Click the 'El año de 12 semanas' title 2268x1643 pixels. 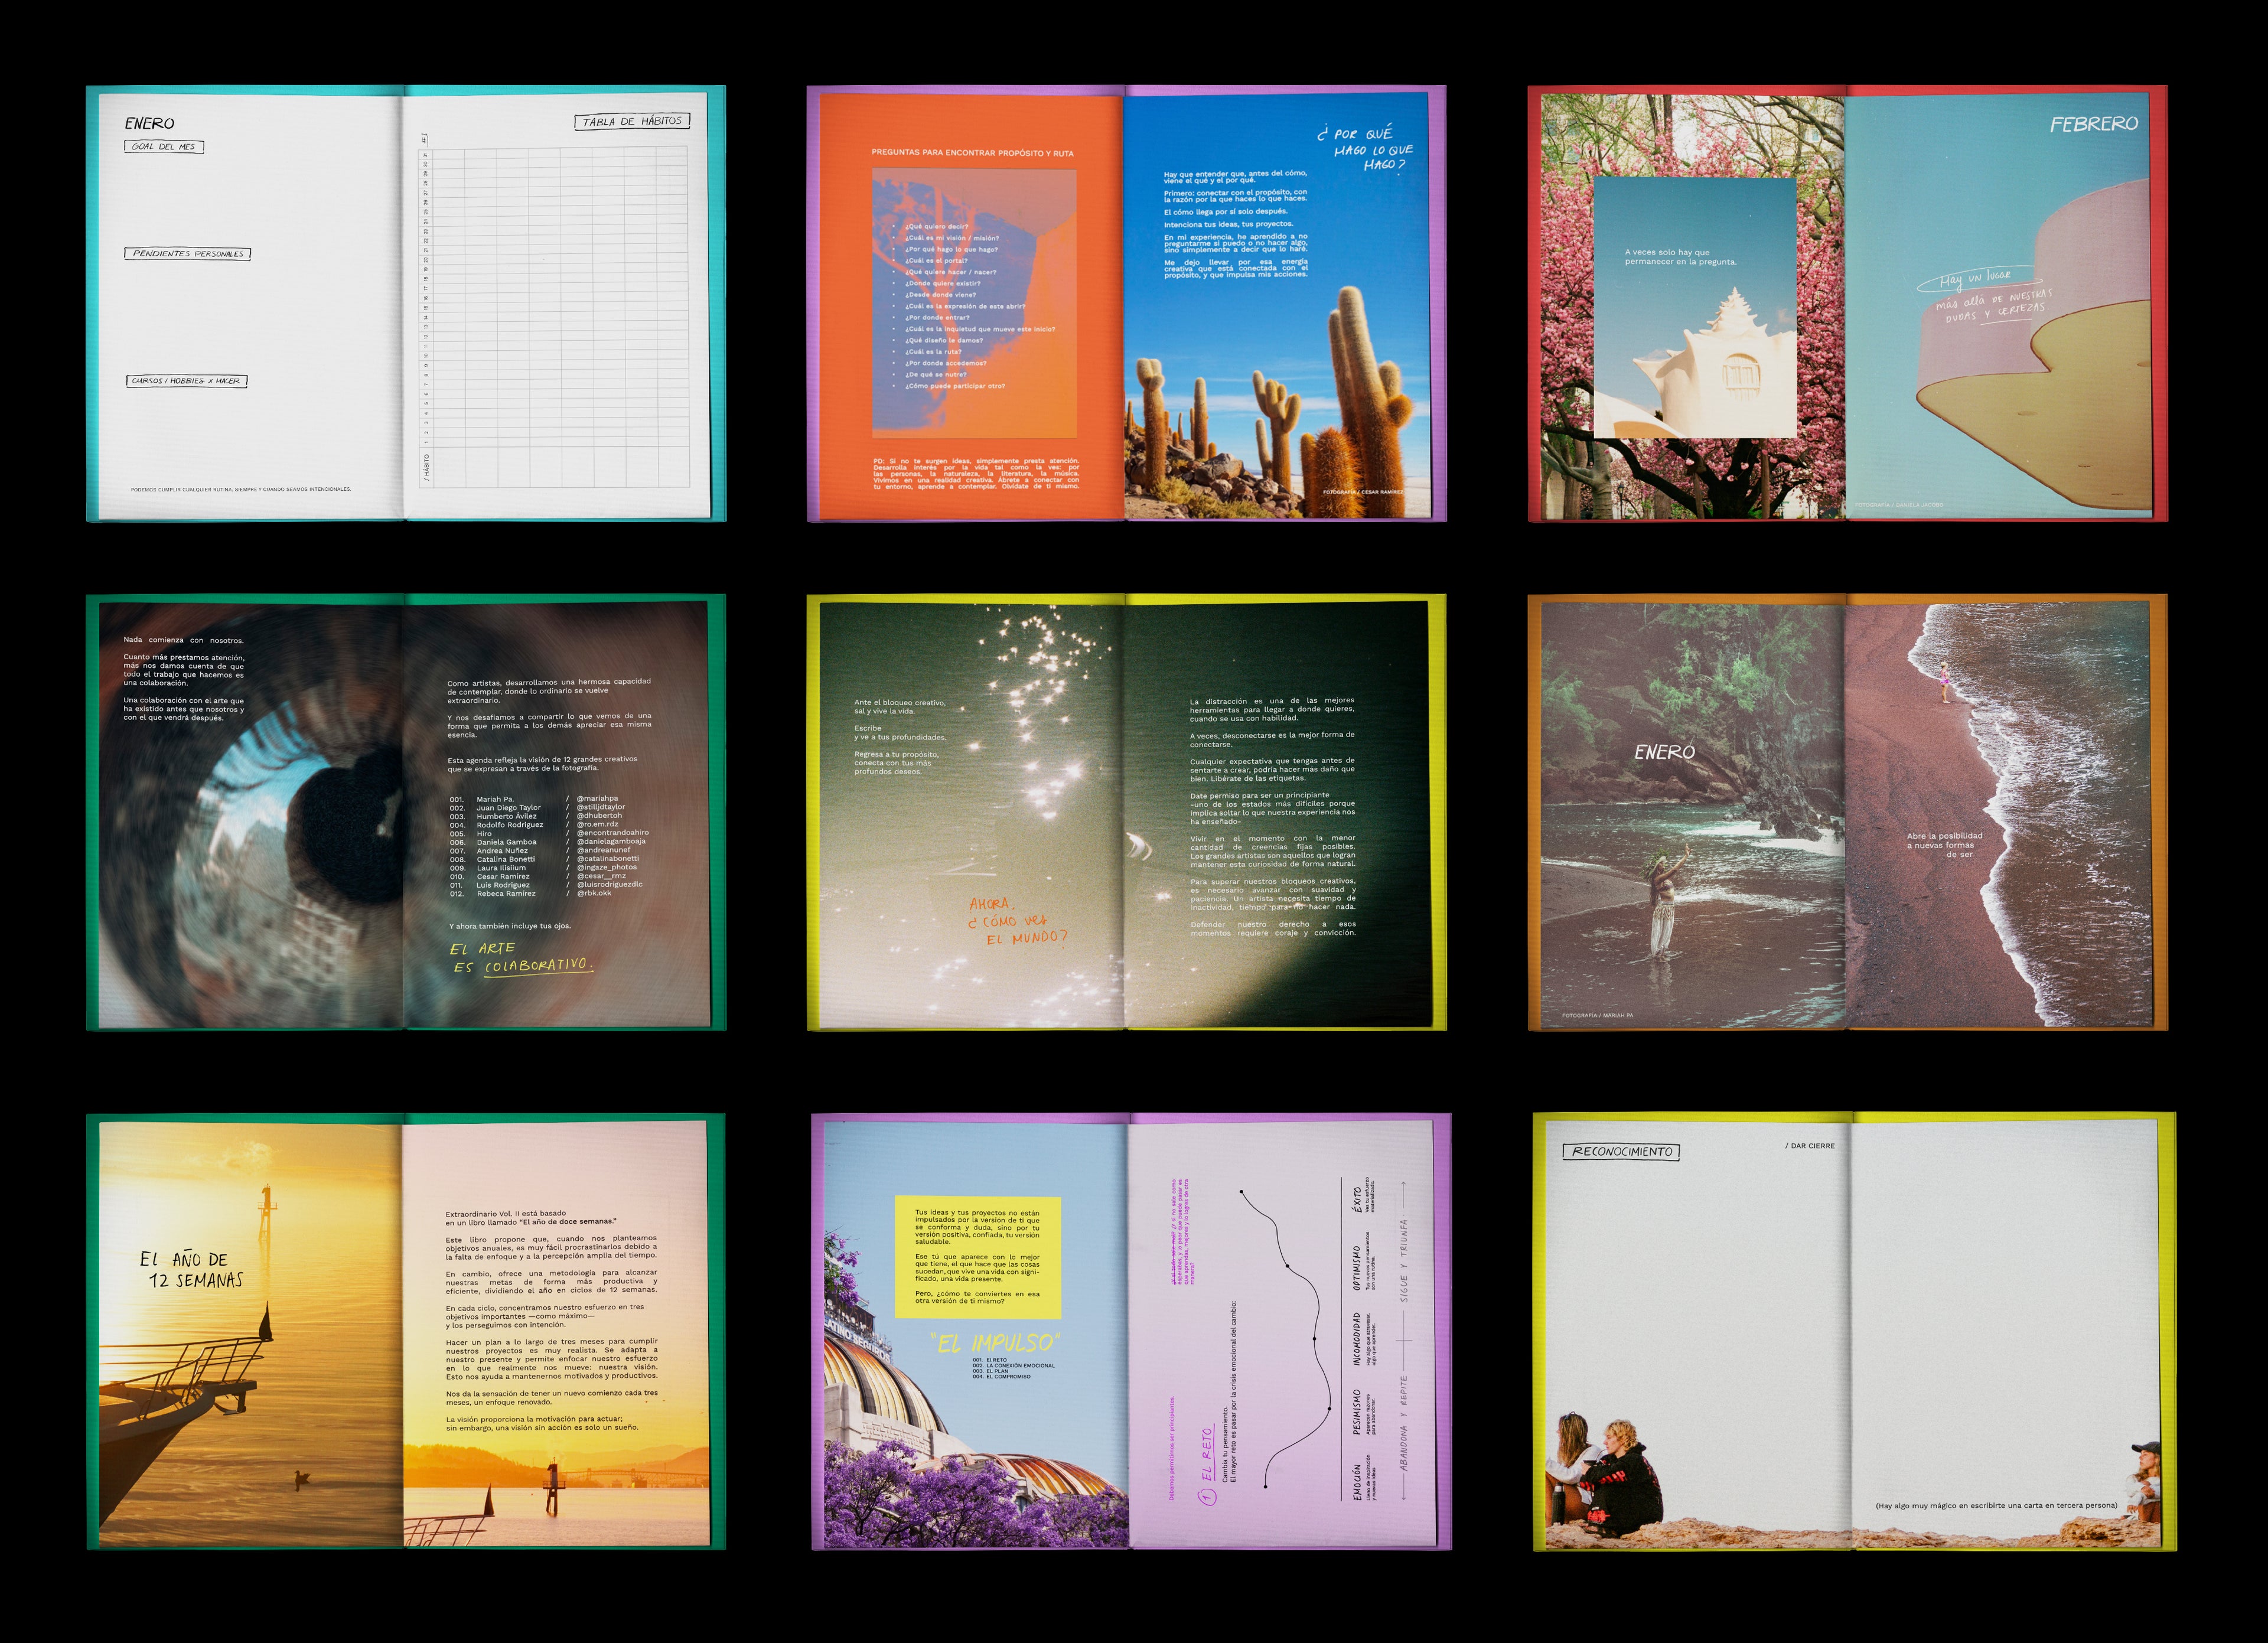pos(191,1269)
